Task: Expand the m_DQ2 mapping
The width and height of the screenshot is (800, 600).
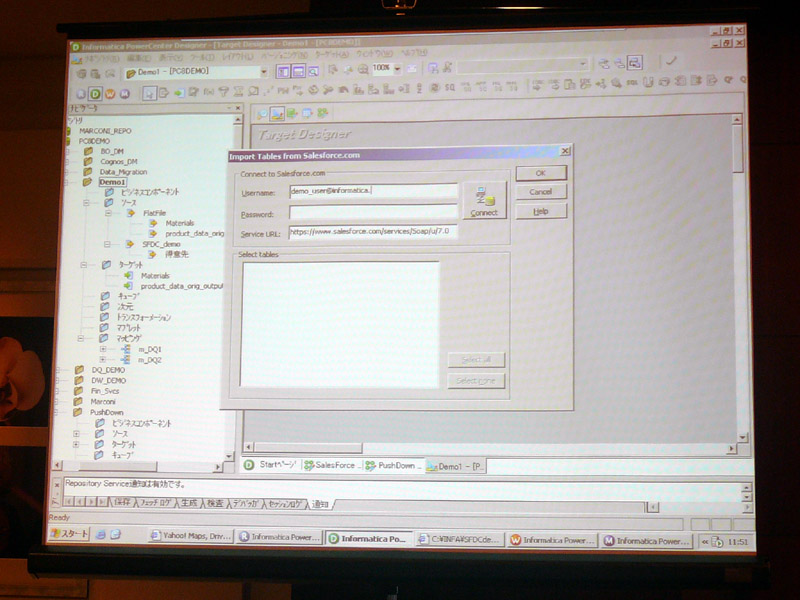Action: pyautogui.click(x=103, y=360)
